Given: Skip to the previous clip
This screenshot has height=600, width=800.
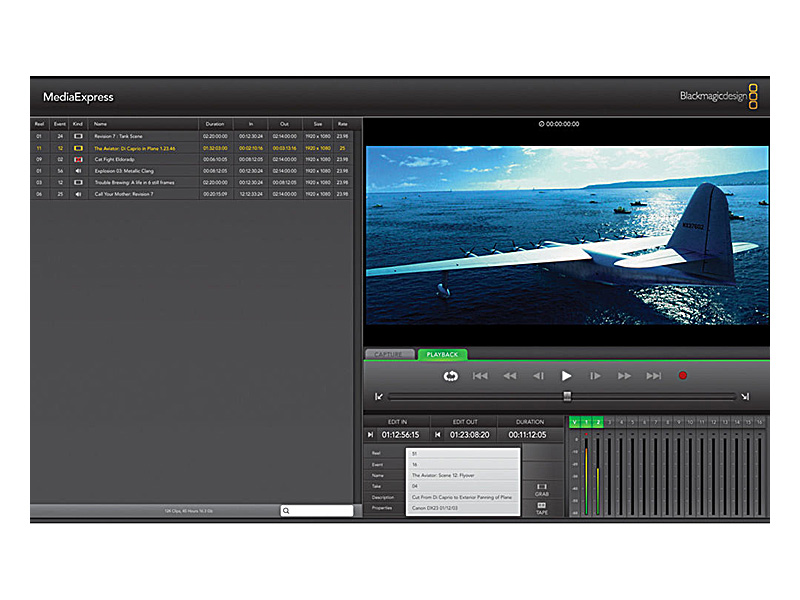Looking at the screenshot, I should [x=480, y=376].
